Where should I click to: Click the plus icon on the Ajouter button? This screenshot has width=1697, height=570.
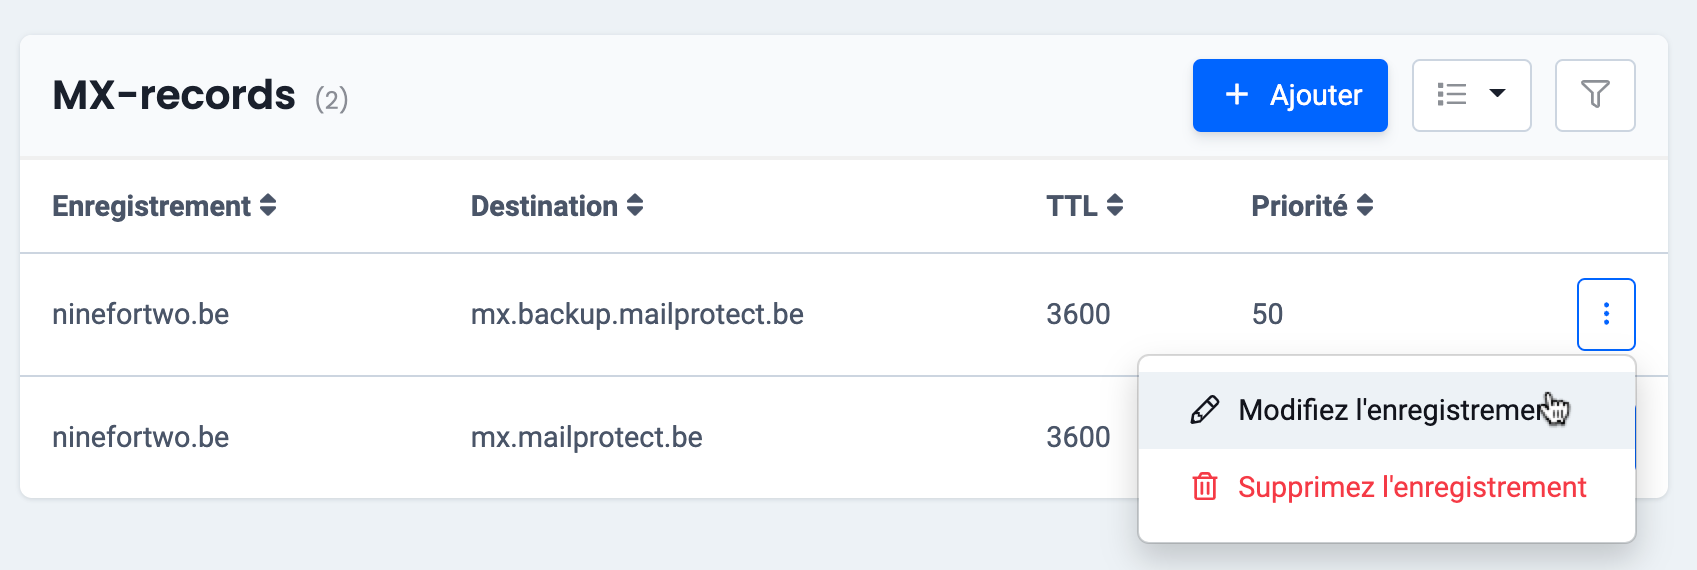click(x=1237, y=95)
